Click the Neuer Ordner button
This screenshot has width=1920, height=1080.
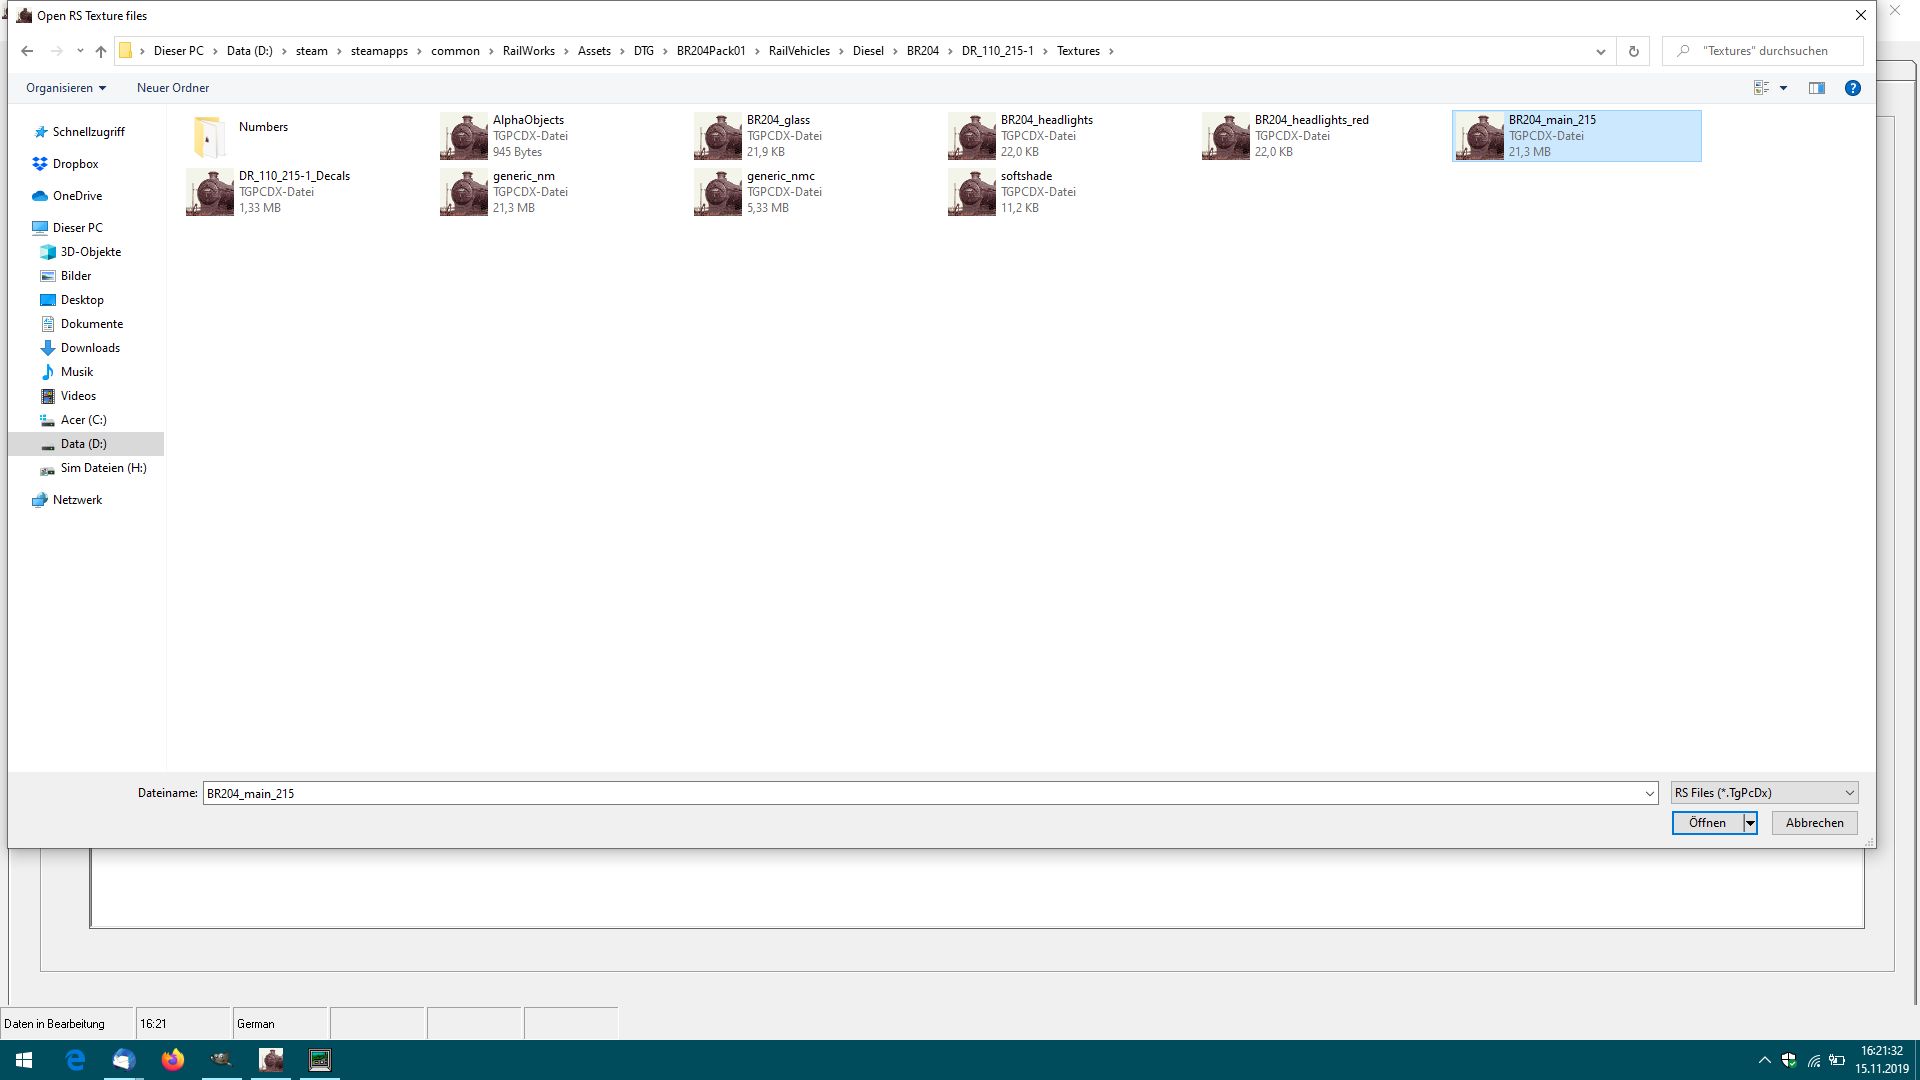[173, 88]
